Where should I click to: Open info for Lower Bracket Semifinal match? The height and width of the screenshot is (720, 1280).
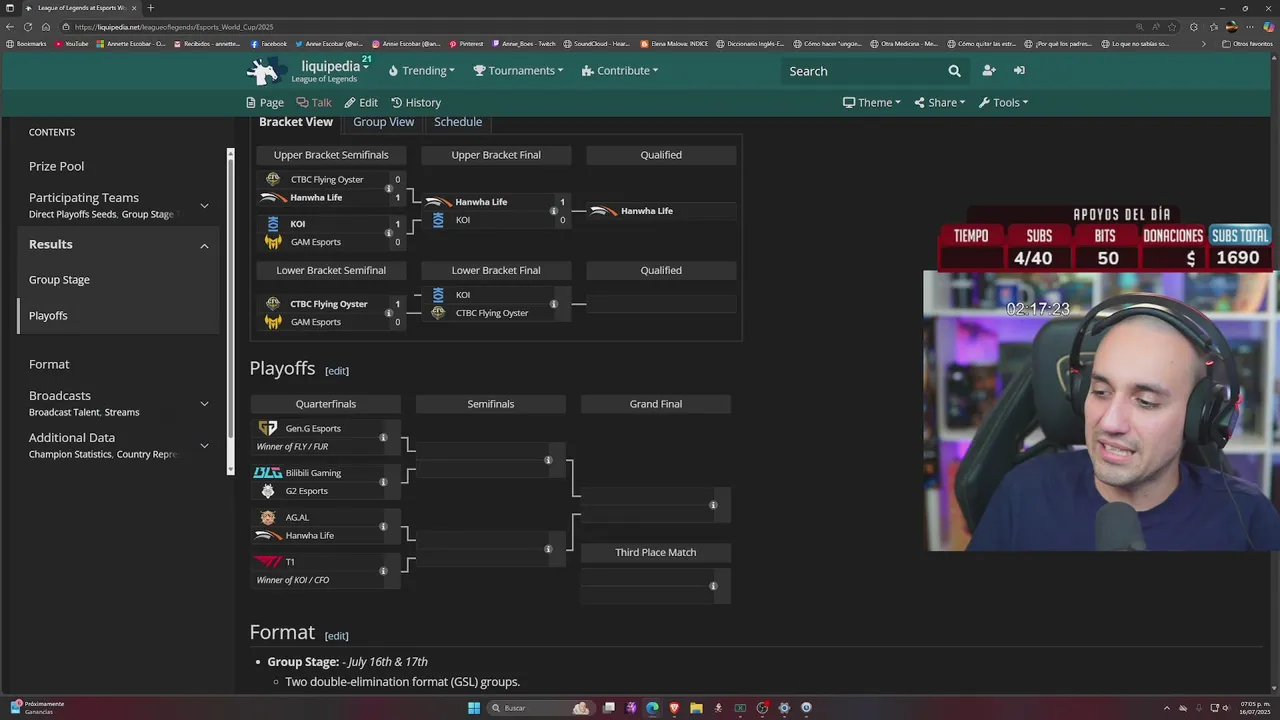click(x=389, y=313)
